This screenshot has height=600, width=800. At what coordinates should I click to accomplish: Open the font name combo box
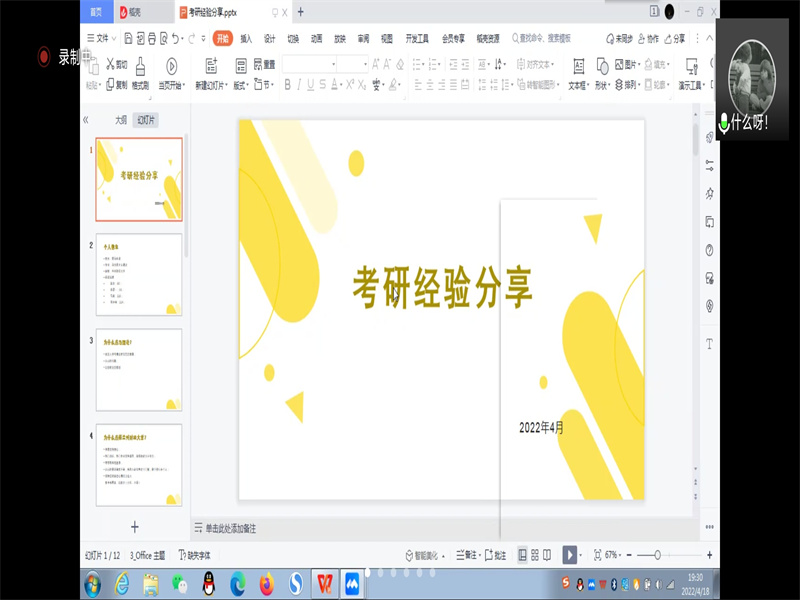click(x=309, y=63)
